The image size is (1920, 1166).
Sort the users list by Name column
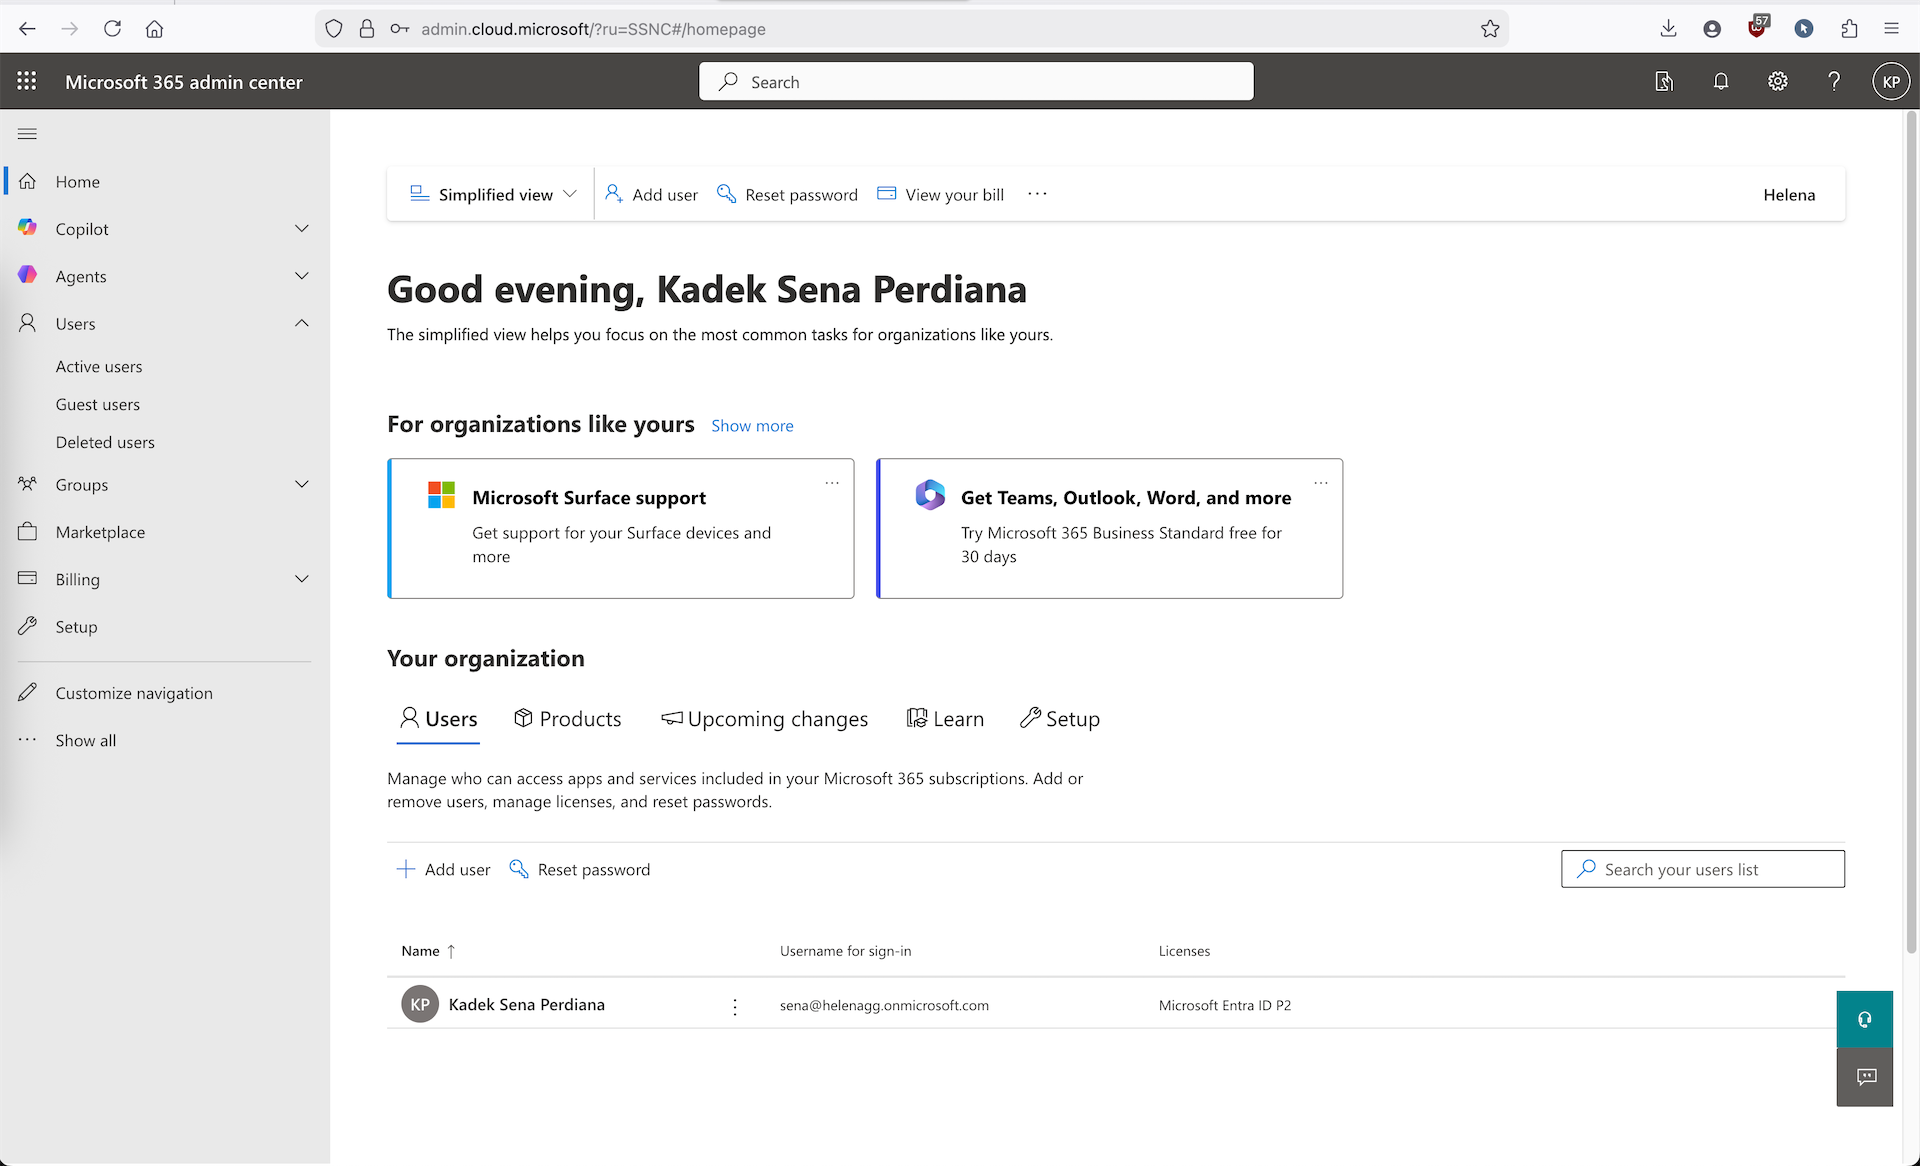[421, 951]
